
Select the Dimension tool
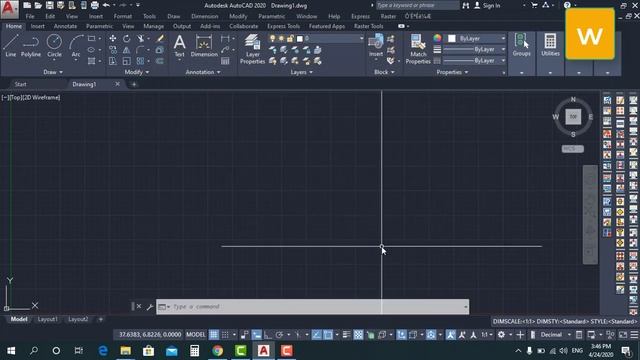[204, 46]
